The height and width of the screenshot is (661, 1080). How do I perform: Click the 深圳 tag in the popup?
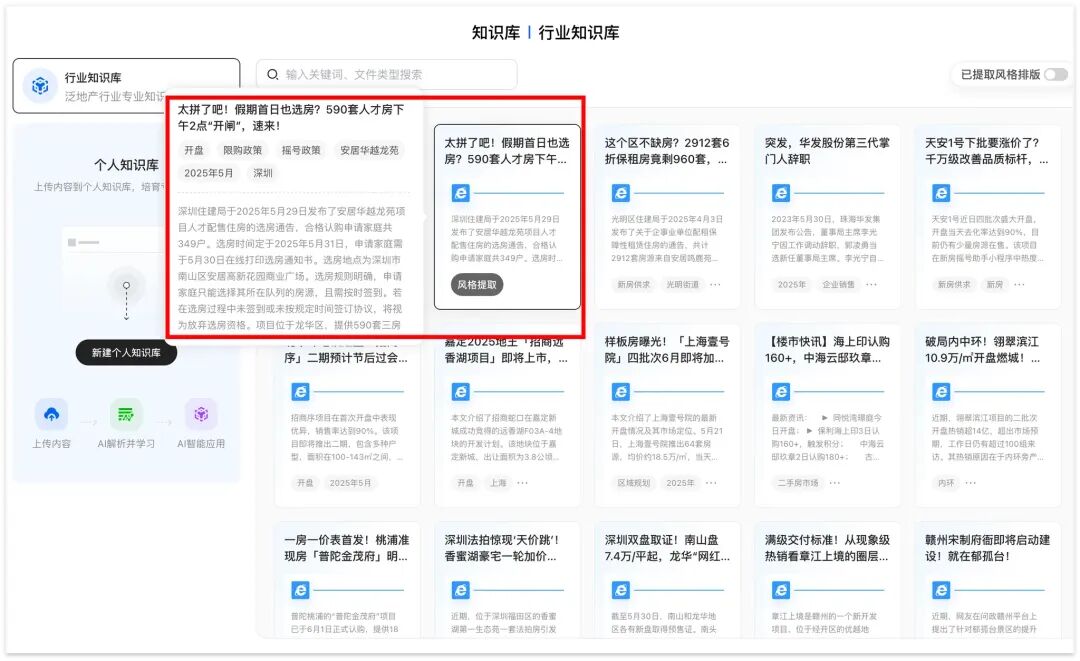pos(262,173)
